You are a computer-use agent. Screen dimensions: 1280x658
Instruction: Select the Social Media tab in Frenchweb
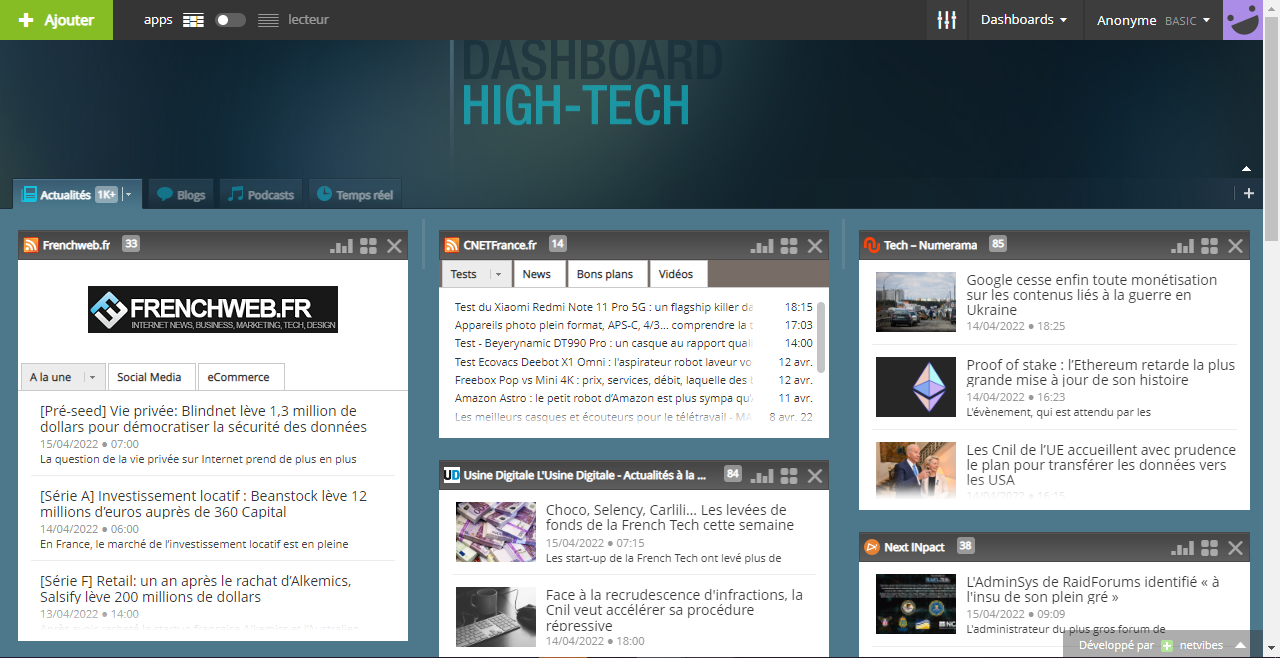[149, 377]
